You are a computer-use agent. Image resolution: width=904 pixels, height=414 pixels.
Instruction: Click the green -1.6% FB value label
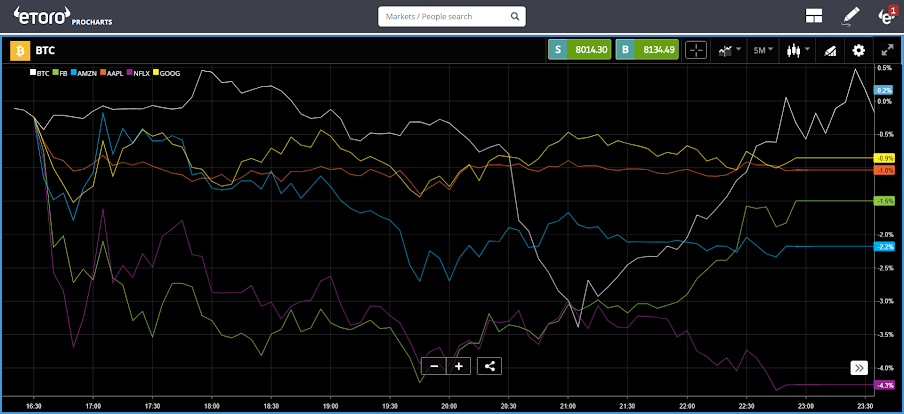[884, 201]
